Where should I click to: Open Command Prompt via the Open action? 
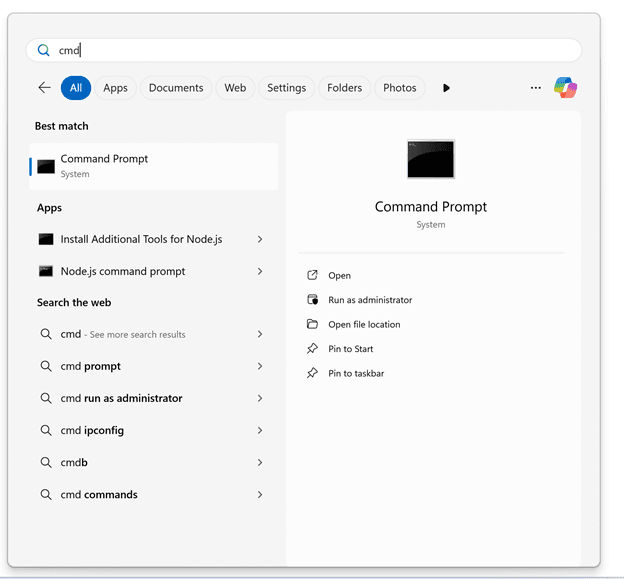click(x=339, y=275)
